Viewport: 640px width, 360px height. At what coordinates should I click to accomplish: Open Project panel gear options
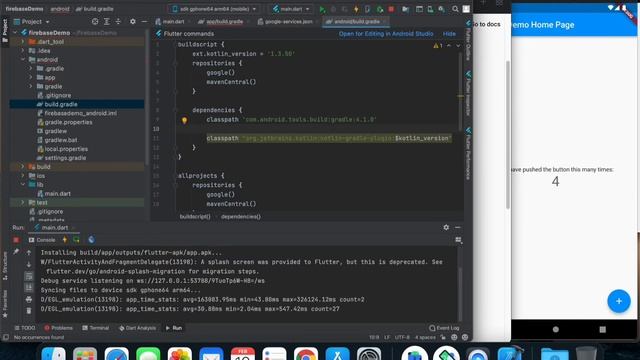click(133, 21)
